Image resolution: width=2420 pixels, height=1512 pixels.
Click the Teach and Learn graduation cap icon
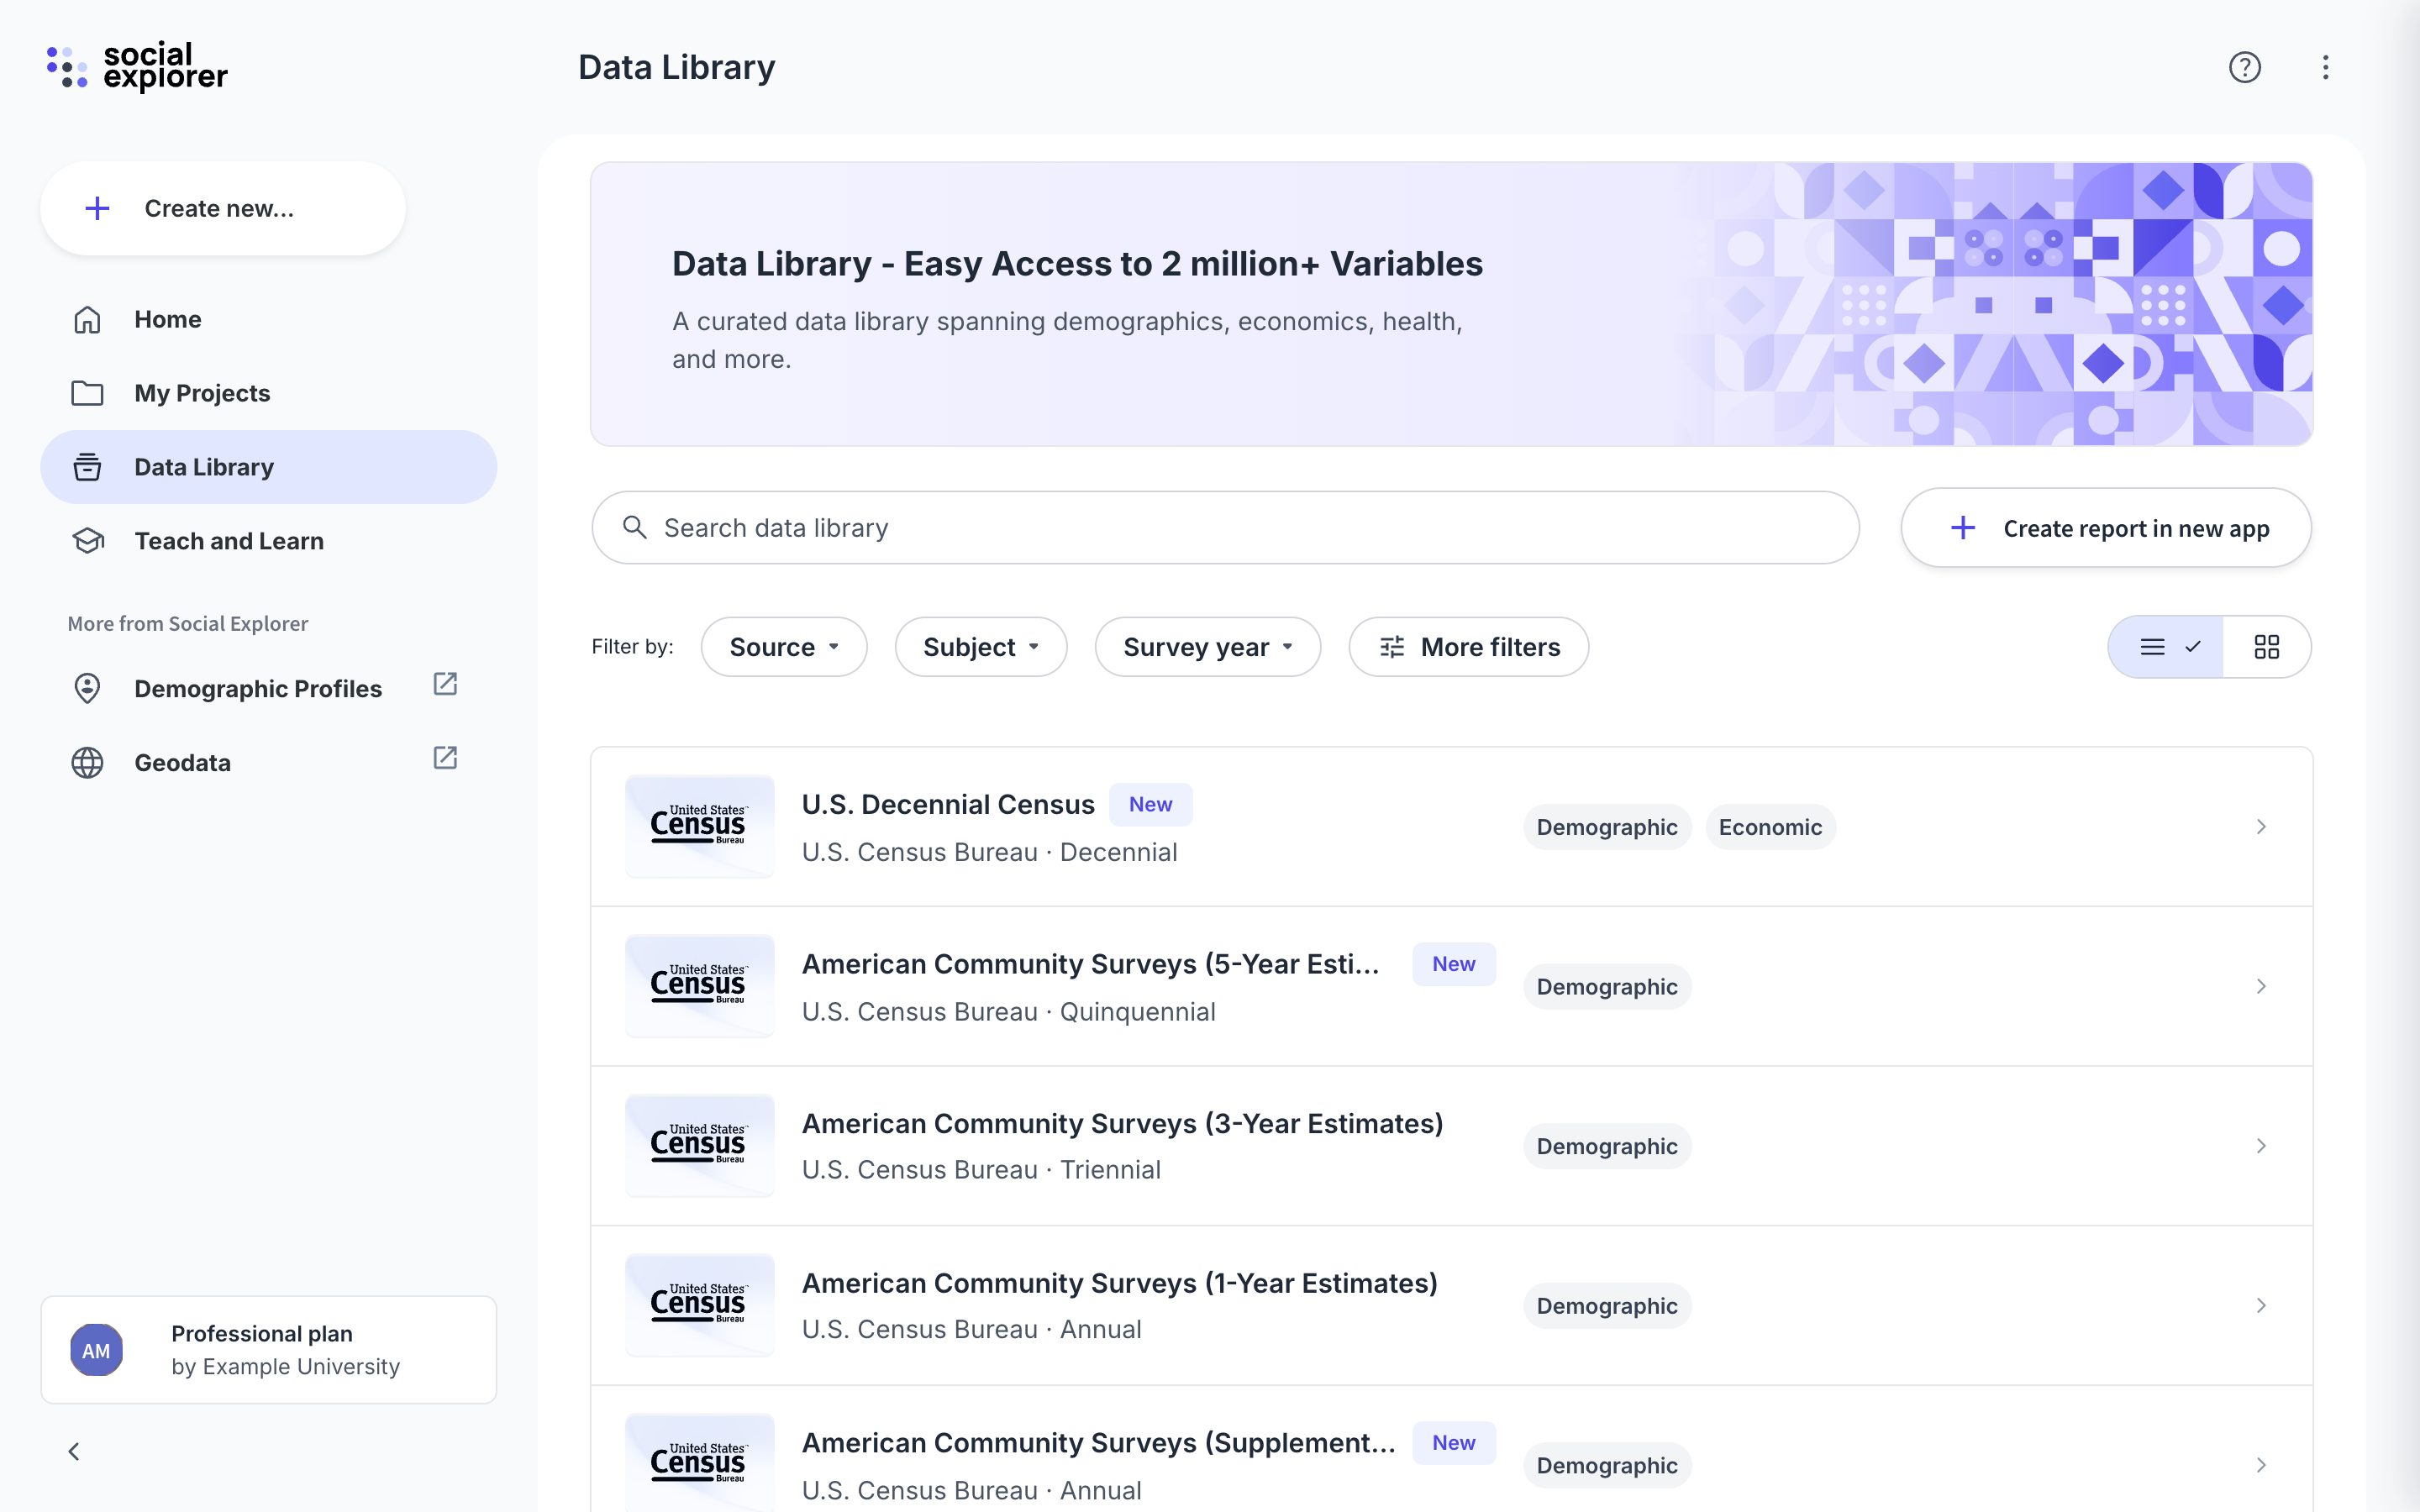[x=87, y=541]
